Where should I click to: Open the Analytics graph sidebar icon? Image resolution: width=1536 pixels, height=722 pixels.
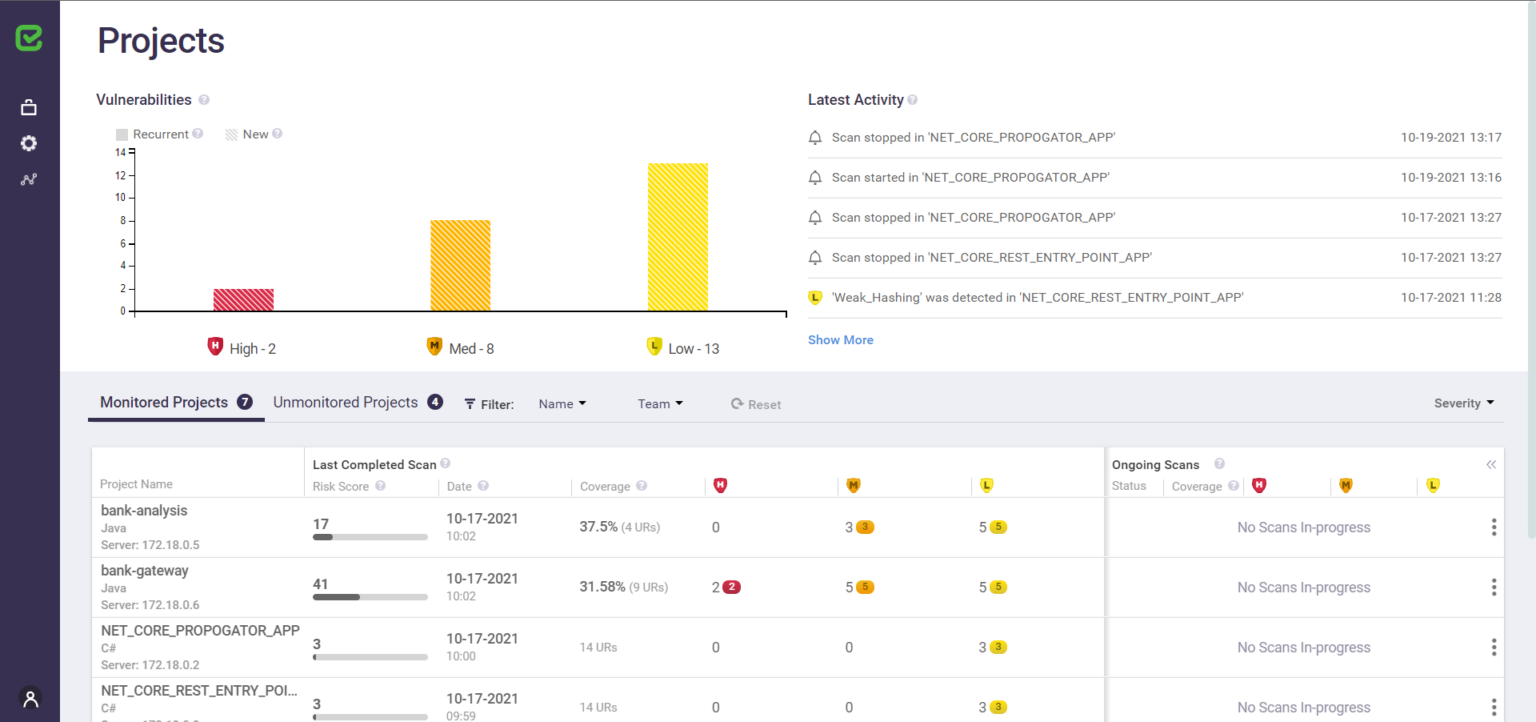29,179
